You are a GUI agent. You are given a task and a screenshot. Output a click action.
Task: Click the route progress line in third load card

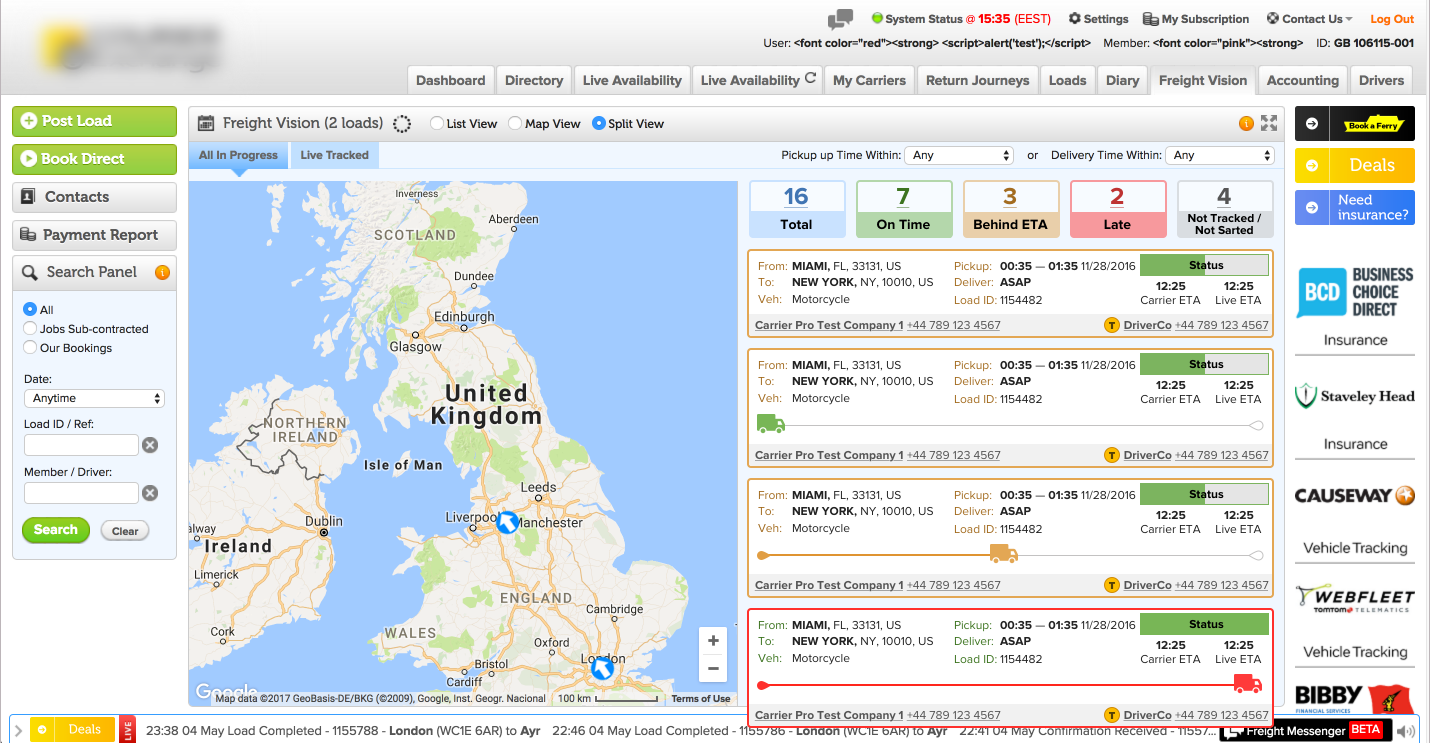tap(1010, 555)
